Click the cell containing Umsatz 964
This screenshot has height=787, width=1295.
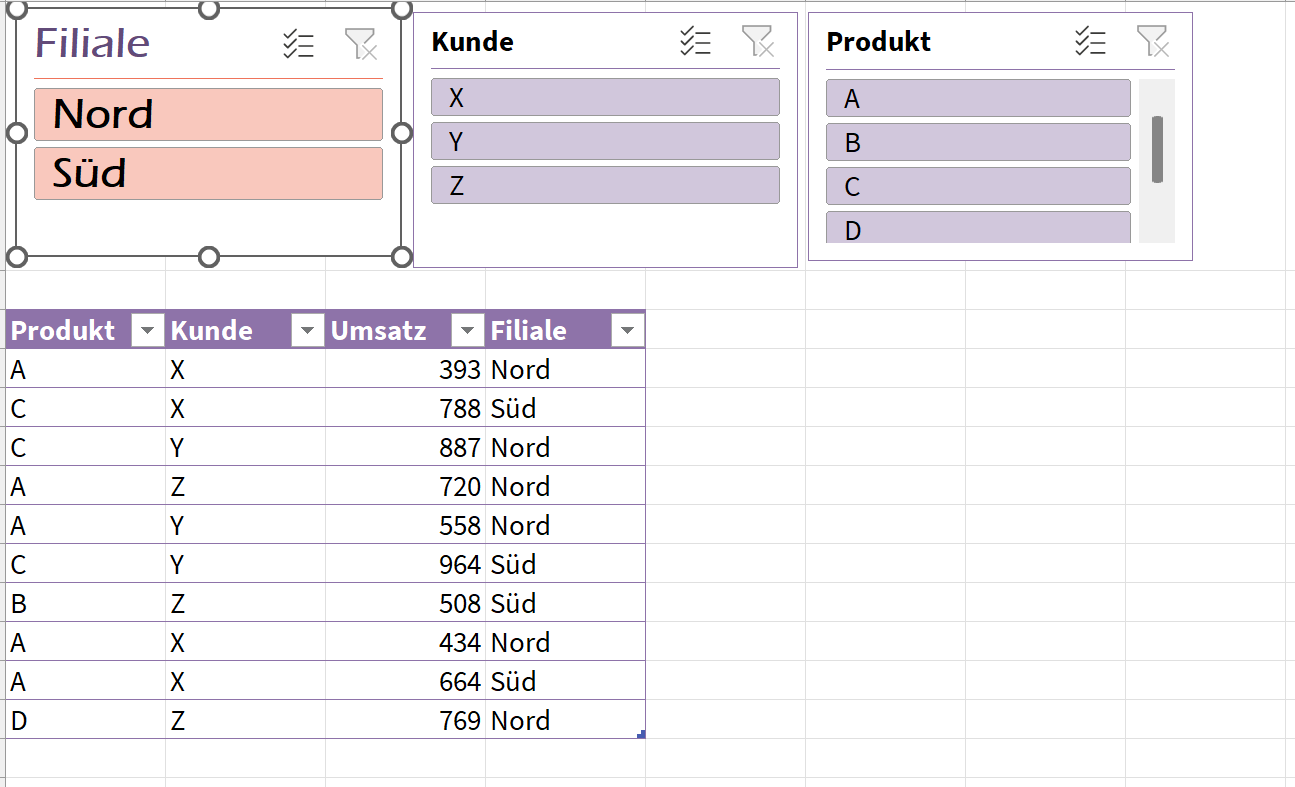tap(406, 565)
